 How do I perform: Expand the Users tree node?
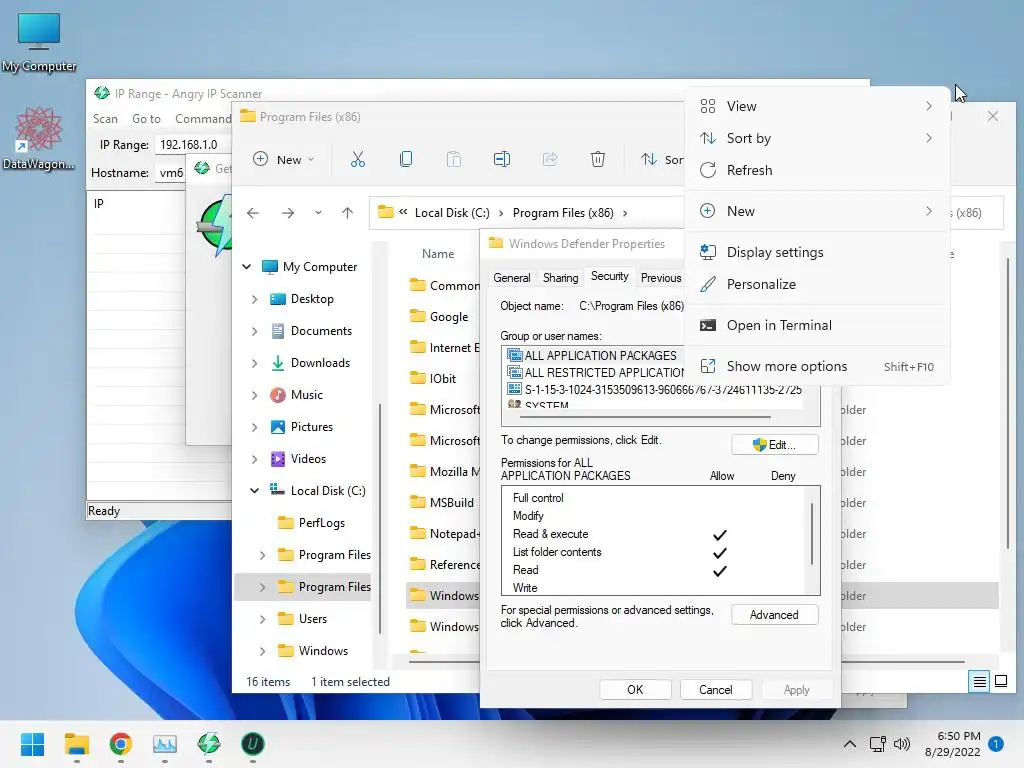click(x=263, y=619)
